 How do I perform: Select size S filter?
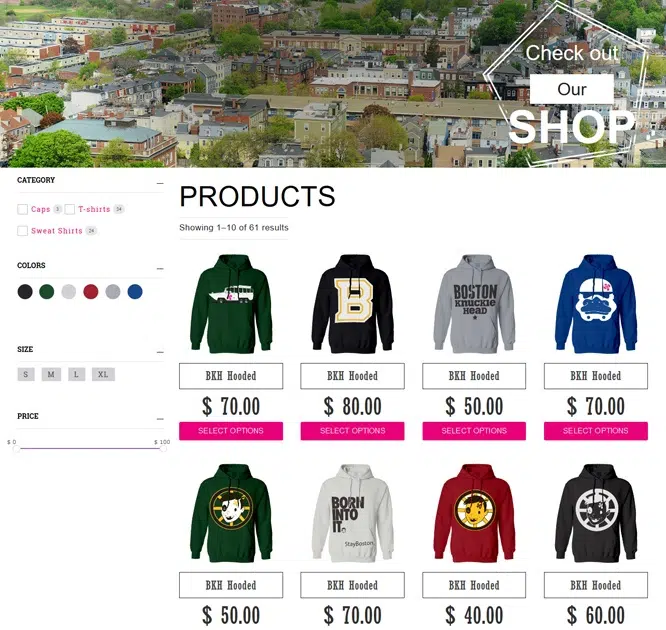pos(26,374)
